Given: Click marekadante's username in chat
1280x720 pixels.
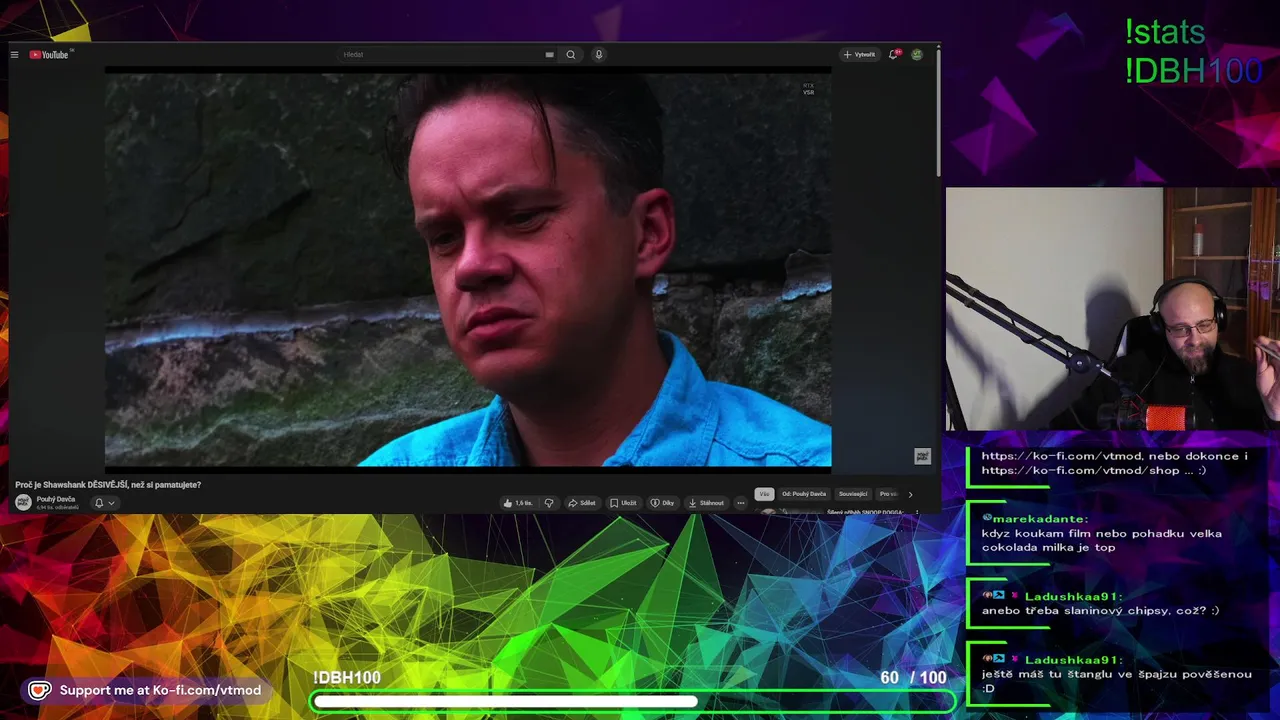Looking at the screenshot, I should click(x=1040, y=519).
